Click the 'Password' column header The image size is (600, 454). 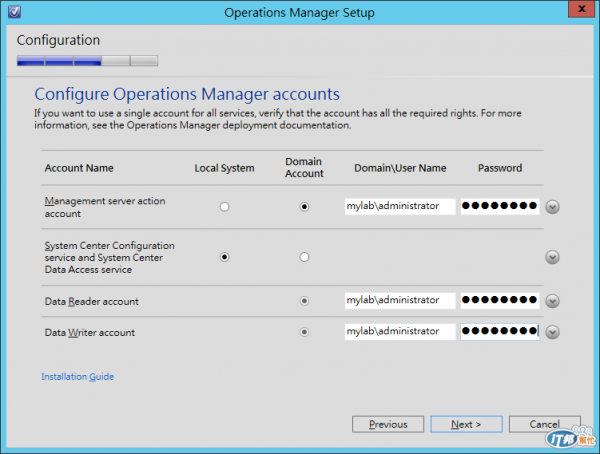pyautogui.click(x=500, y=168)
